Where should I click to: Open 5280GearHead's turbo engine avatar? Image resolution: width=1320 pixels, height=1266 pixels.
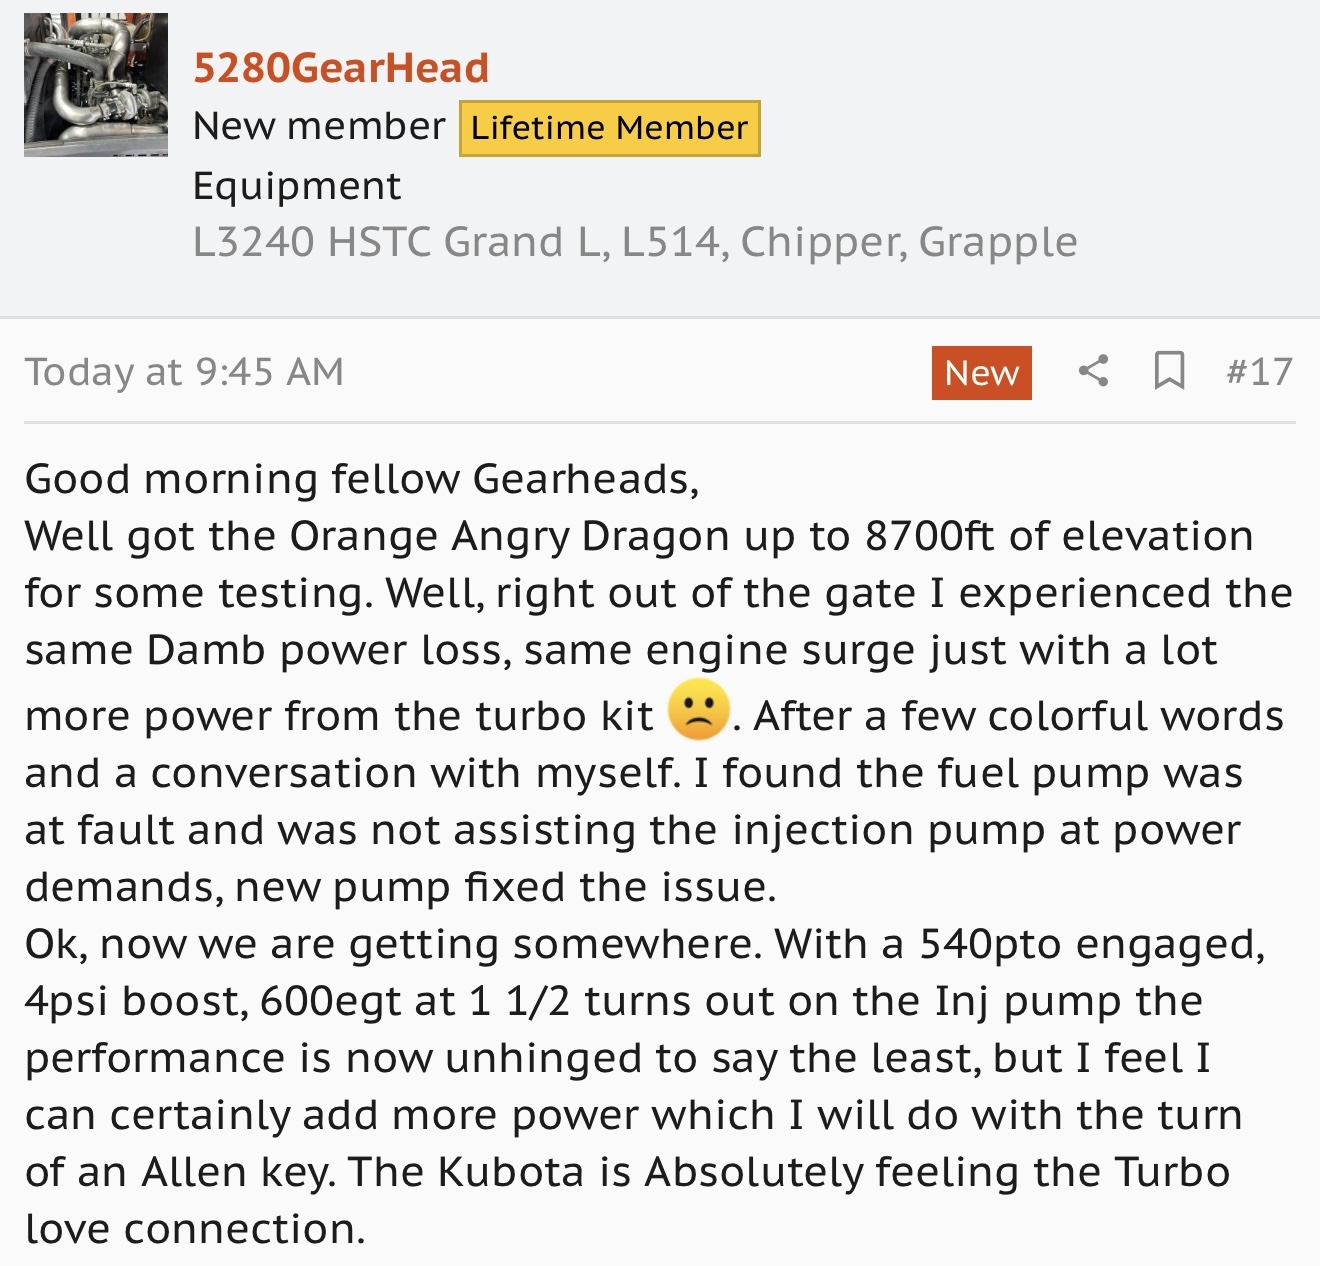click(96, 85)
